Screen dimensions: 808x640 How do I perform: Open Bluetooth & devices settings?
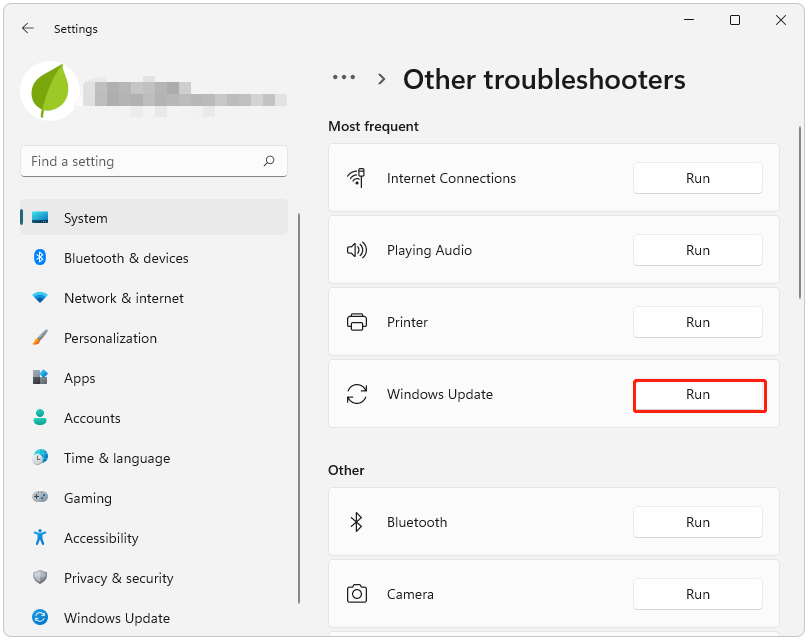coord(154,258)
